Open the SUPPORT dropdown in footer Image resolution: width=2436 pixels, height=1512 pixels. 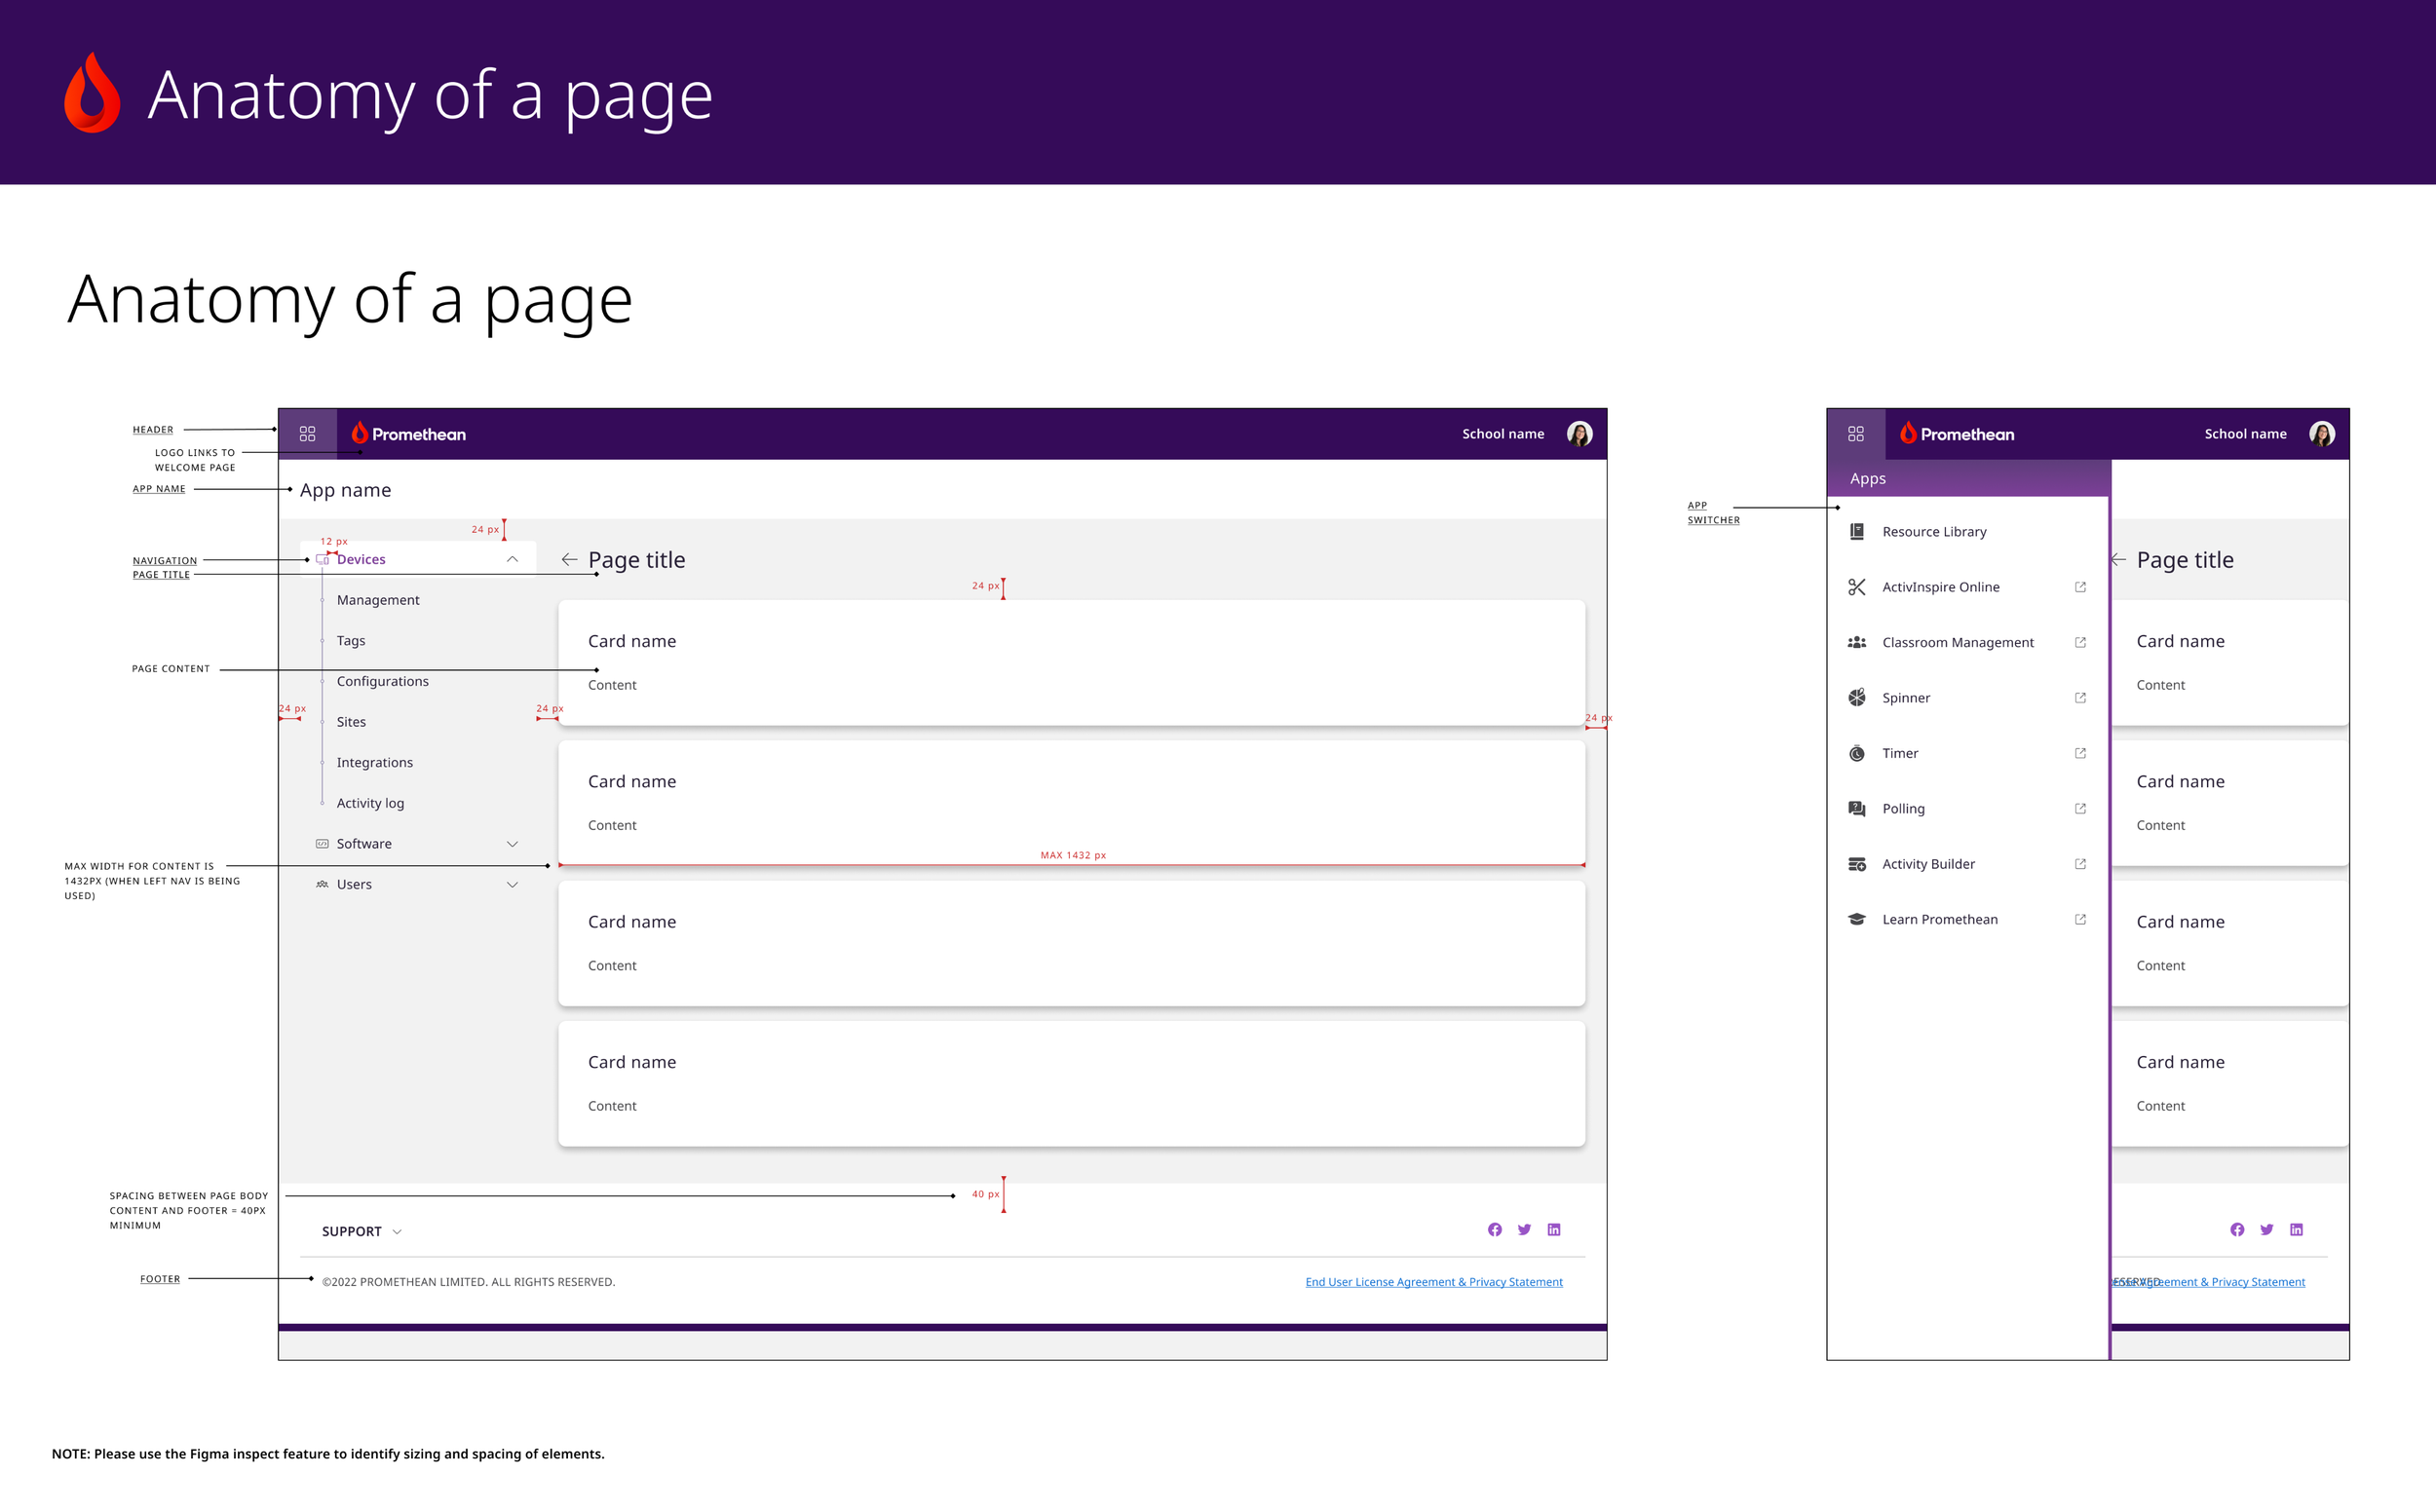tap(361, 1232)
